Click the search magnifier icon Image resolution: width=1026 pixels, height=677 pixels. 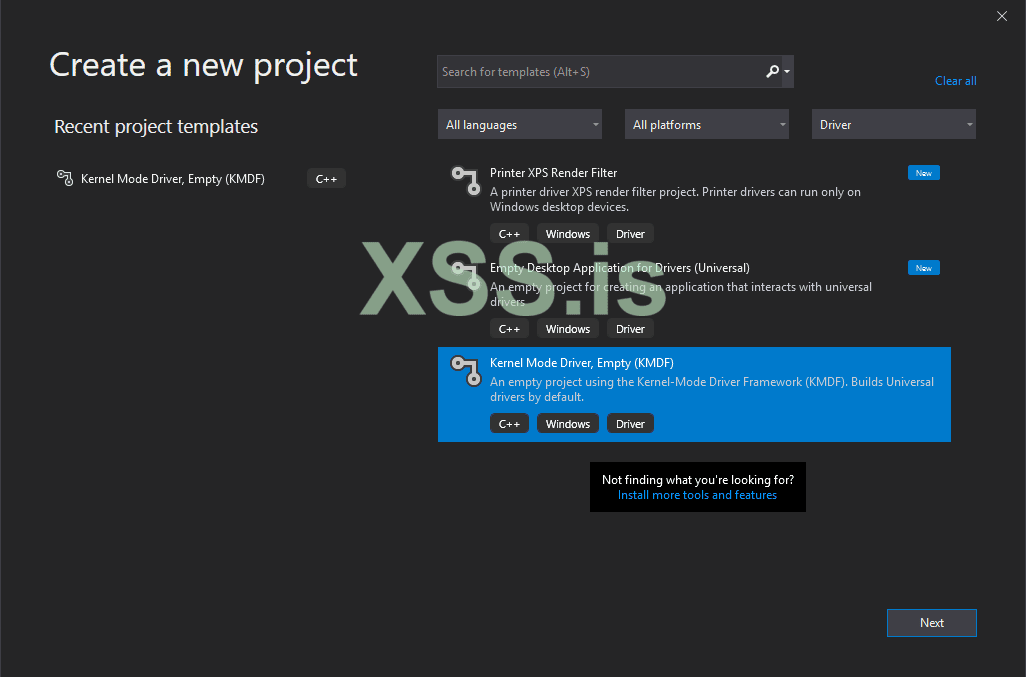[772, 71]
